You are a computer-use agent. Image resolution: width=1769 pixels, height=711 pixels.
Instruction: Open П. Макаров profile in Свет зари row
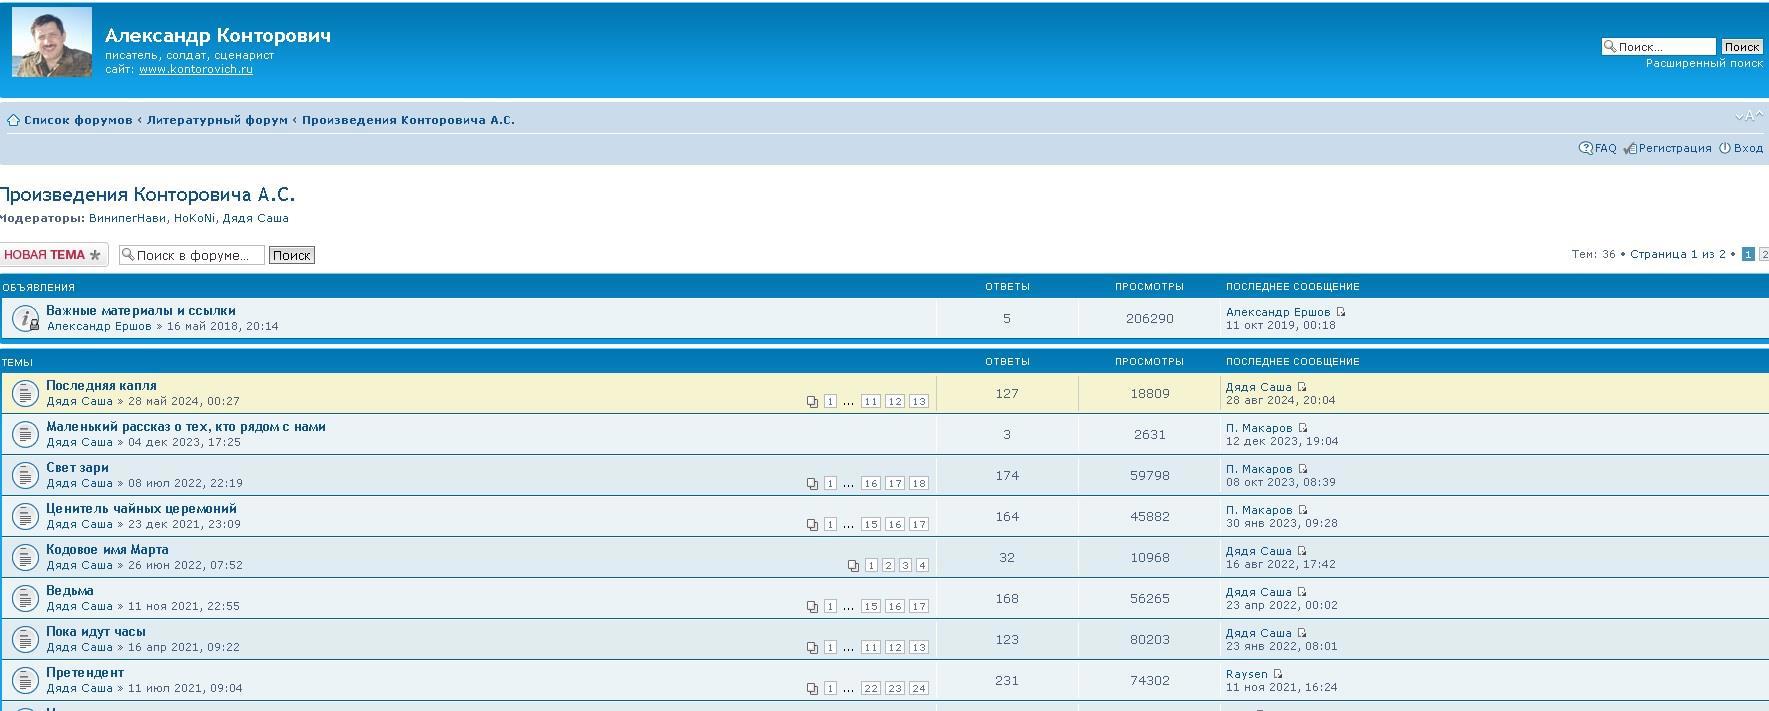tap(1259, 469)
